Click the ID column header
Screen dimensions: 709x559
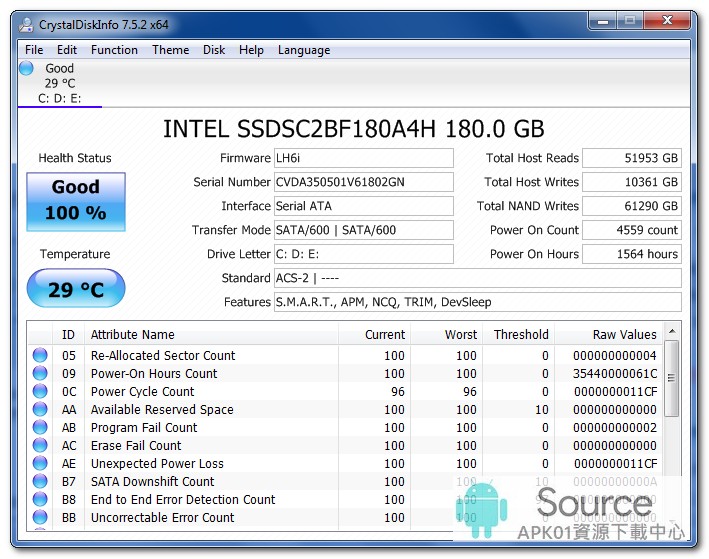point(68,334)
